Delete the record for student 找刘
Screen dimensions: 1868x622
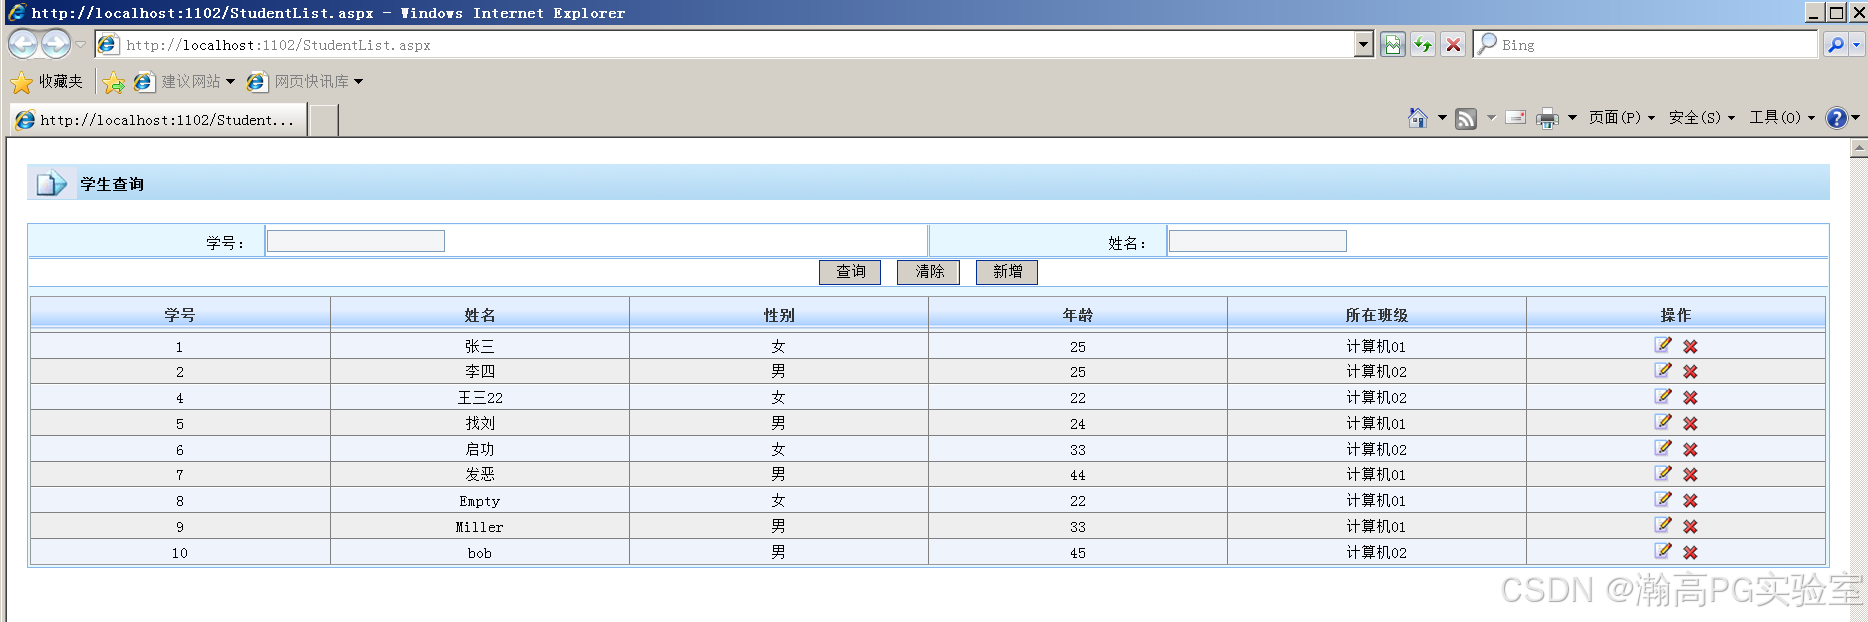point(1690,423)
